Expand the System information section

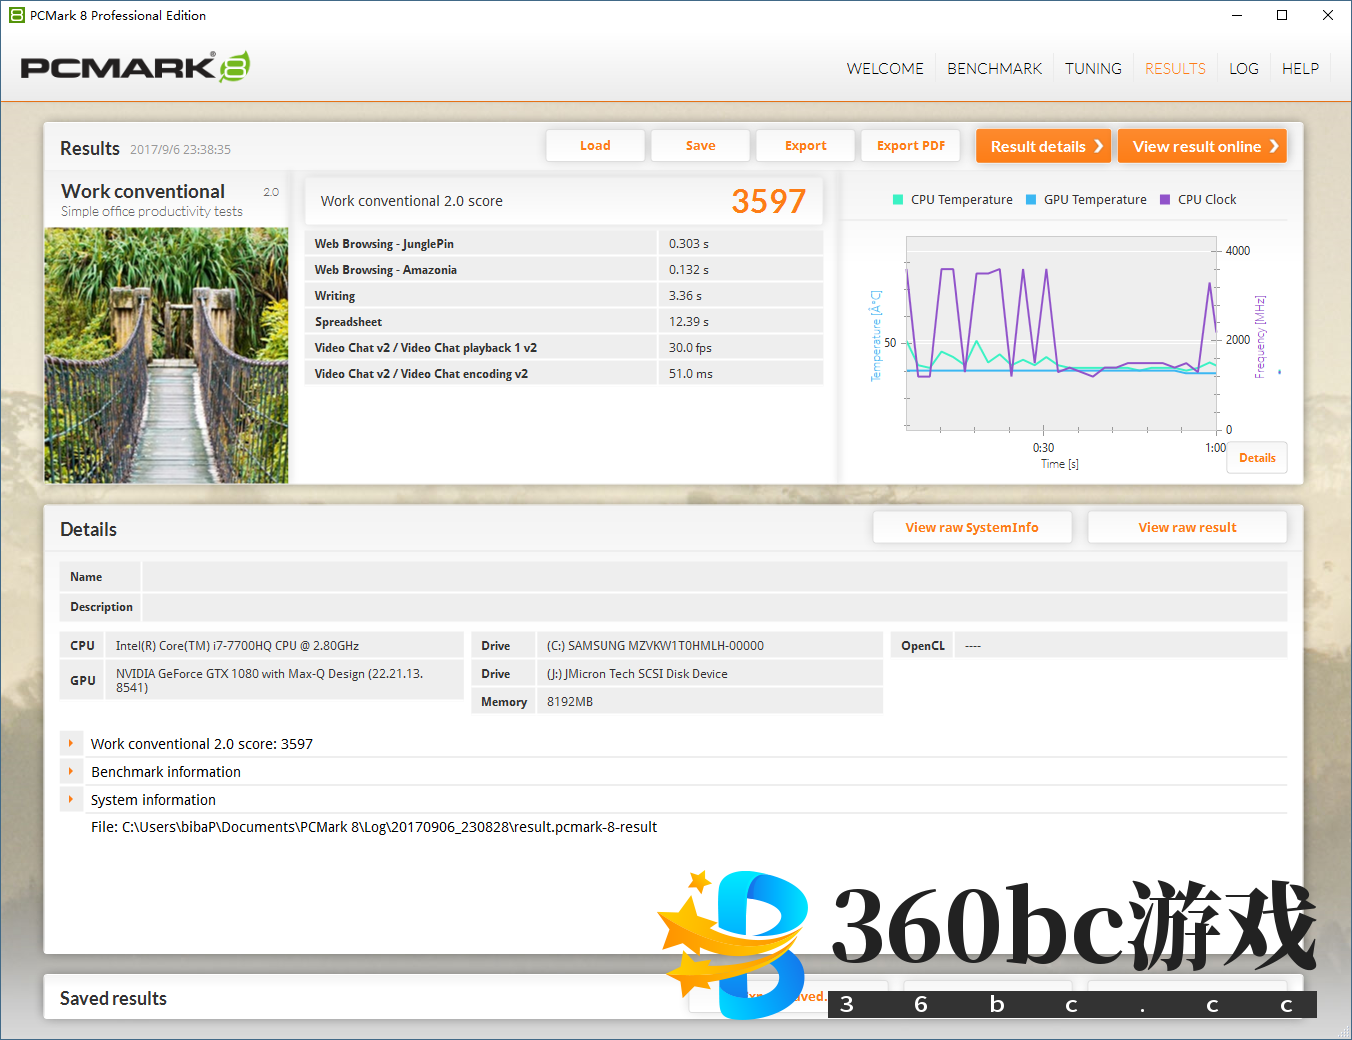(x=71, y=800)
